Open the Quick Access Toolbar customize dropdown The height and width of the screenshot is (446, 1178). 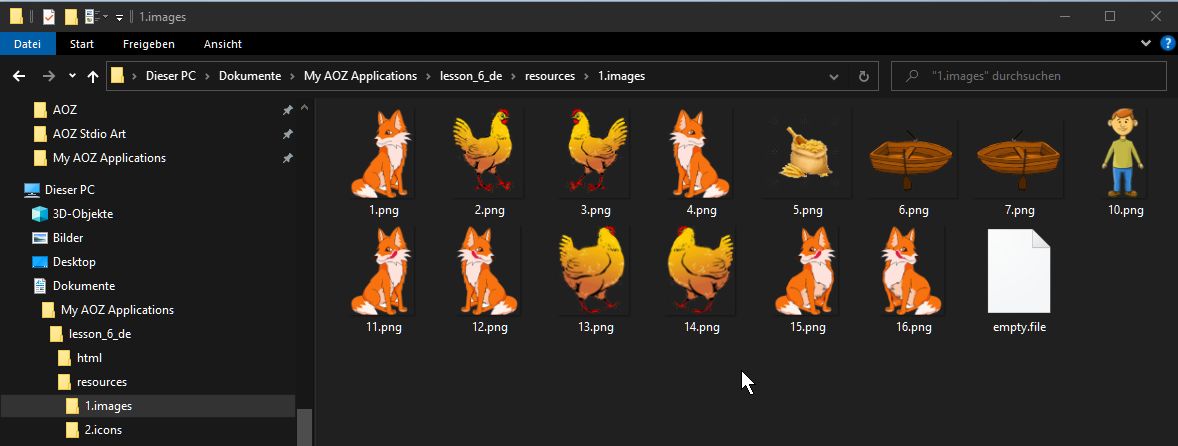click(x=120, y=17)
